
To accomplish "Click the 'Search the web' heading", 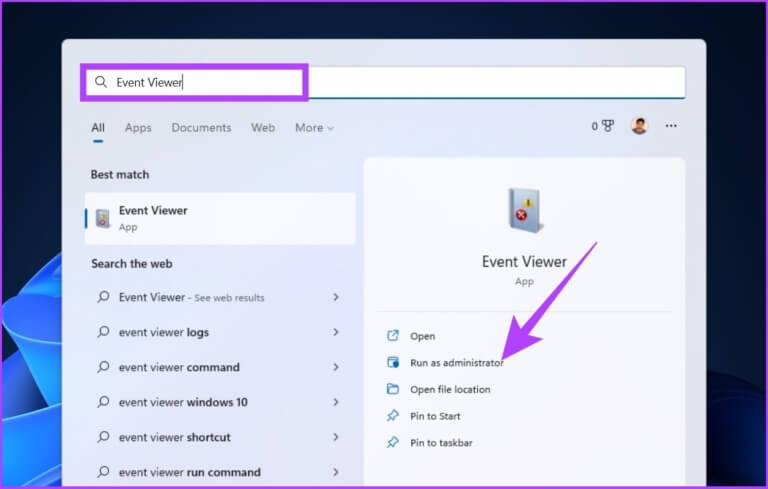I will (x=131, y=264).
